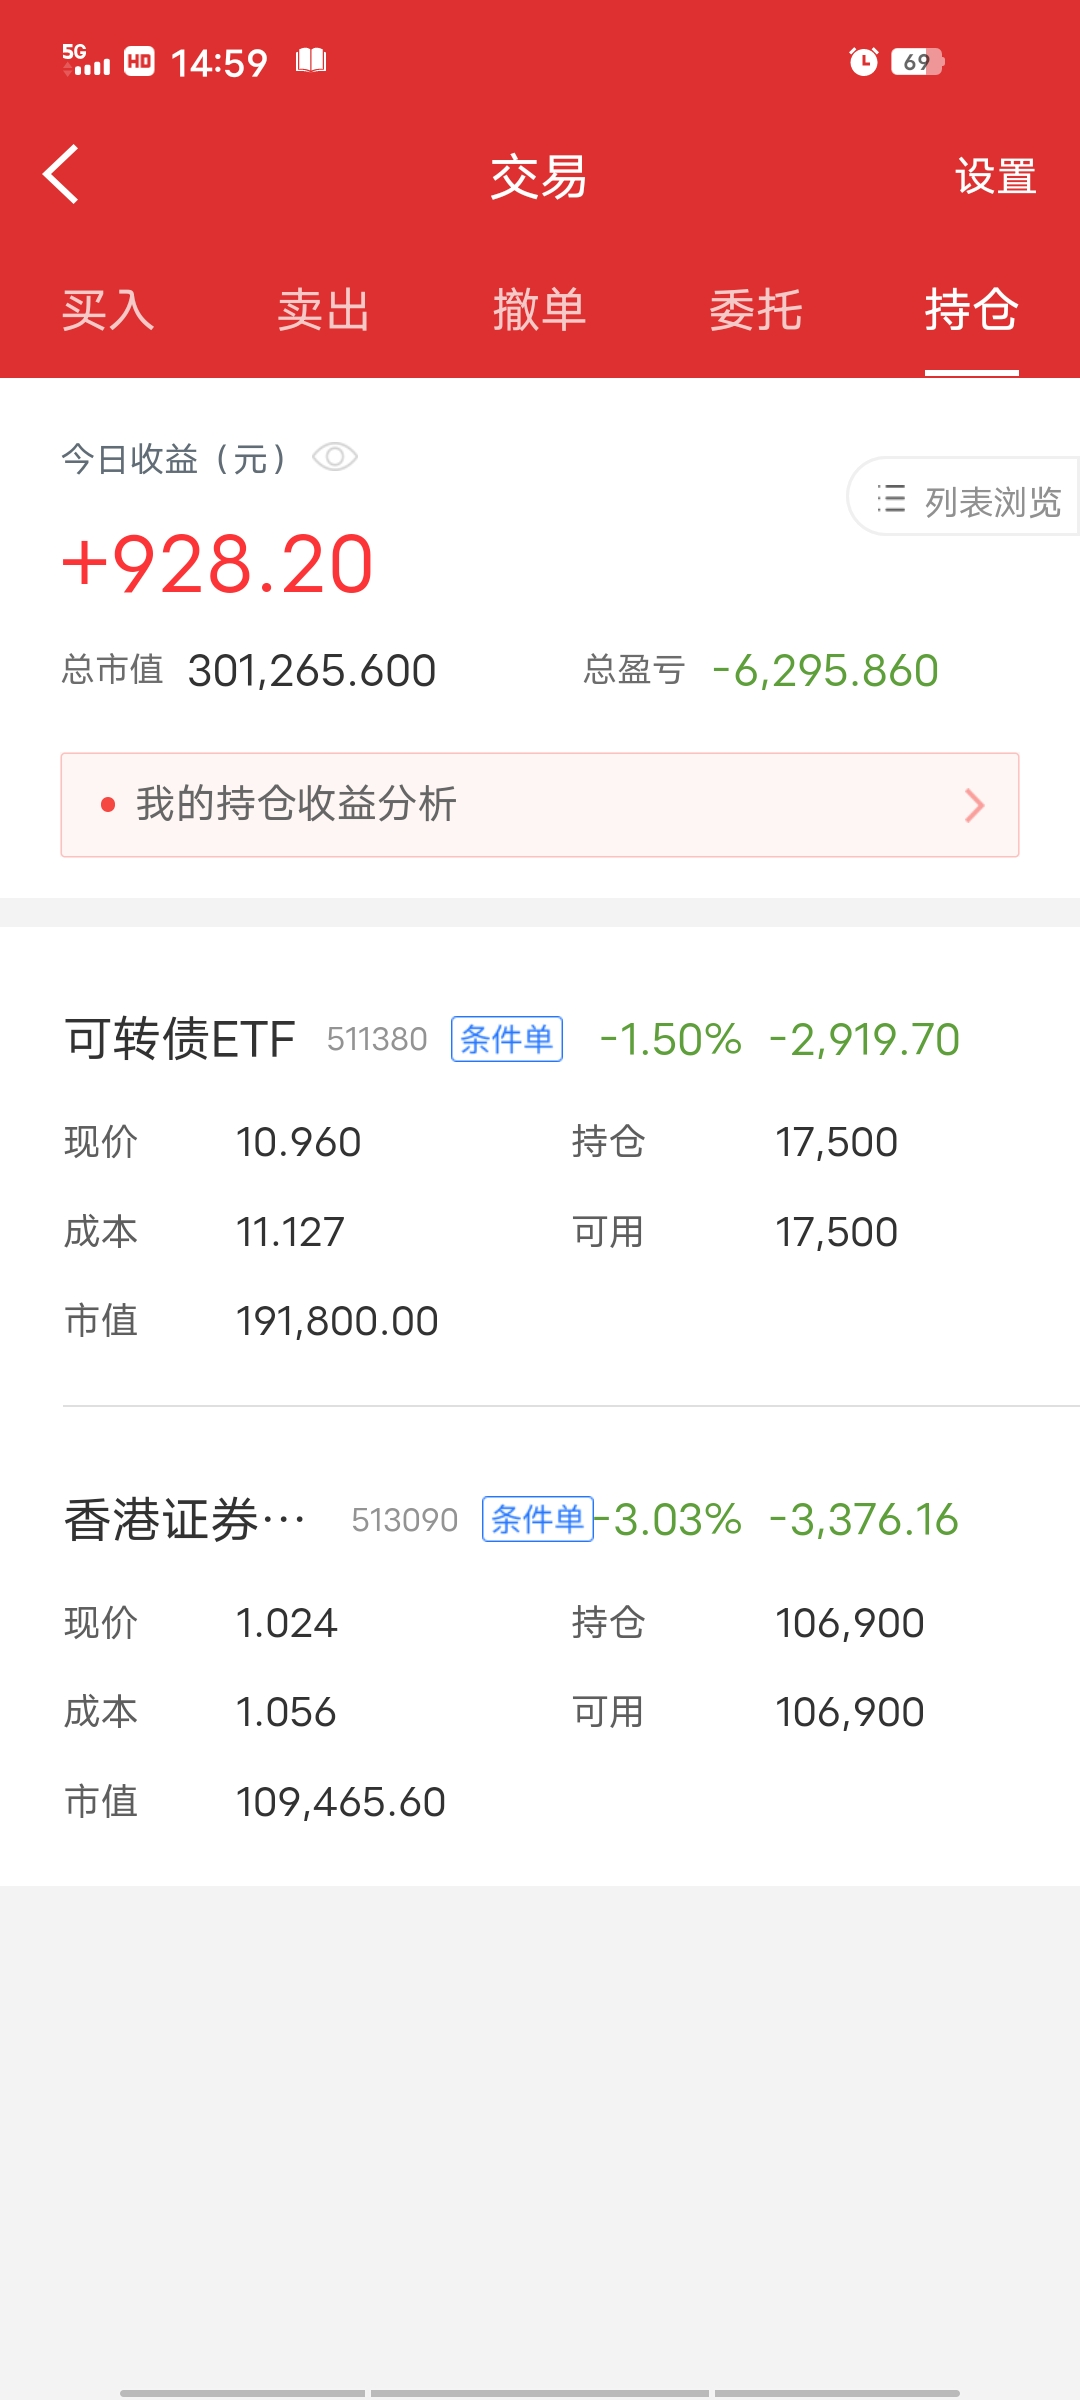This screenshot has height=2400, width=1080.
Task: Select the 委托 tab
Action: tap(756, 310)
